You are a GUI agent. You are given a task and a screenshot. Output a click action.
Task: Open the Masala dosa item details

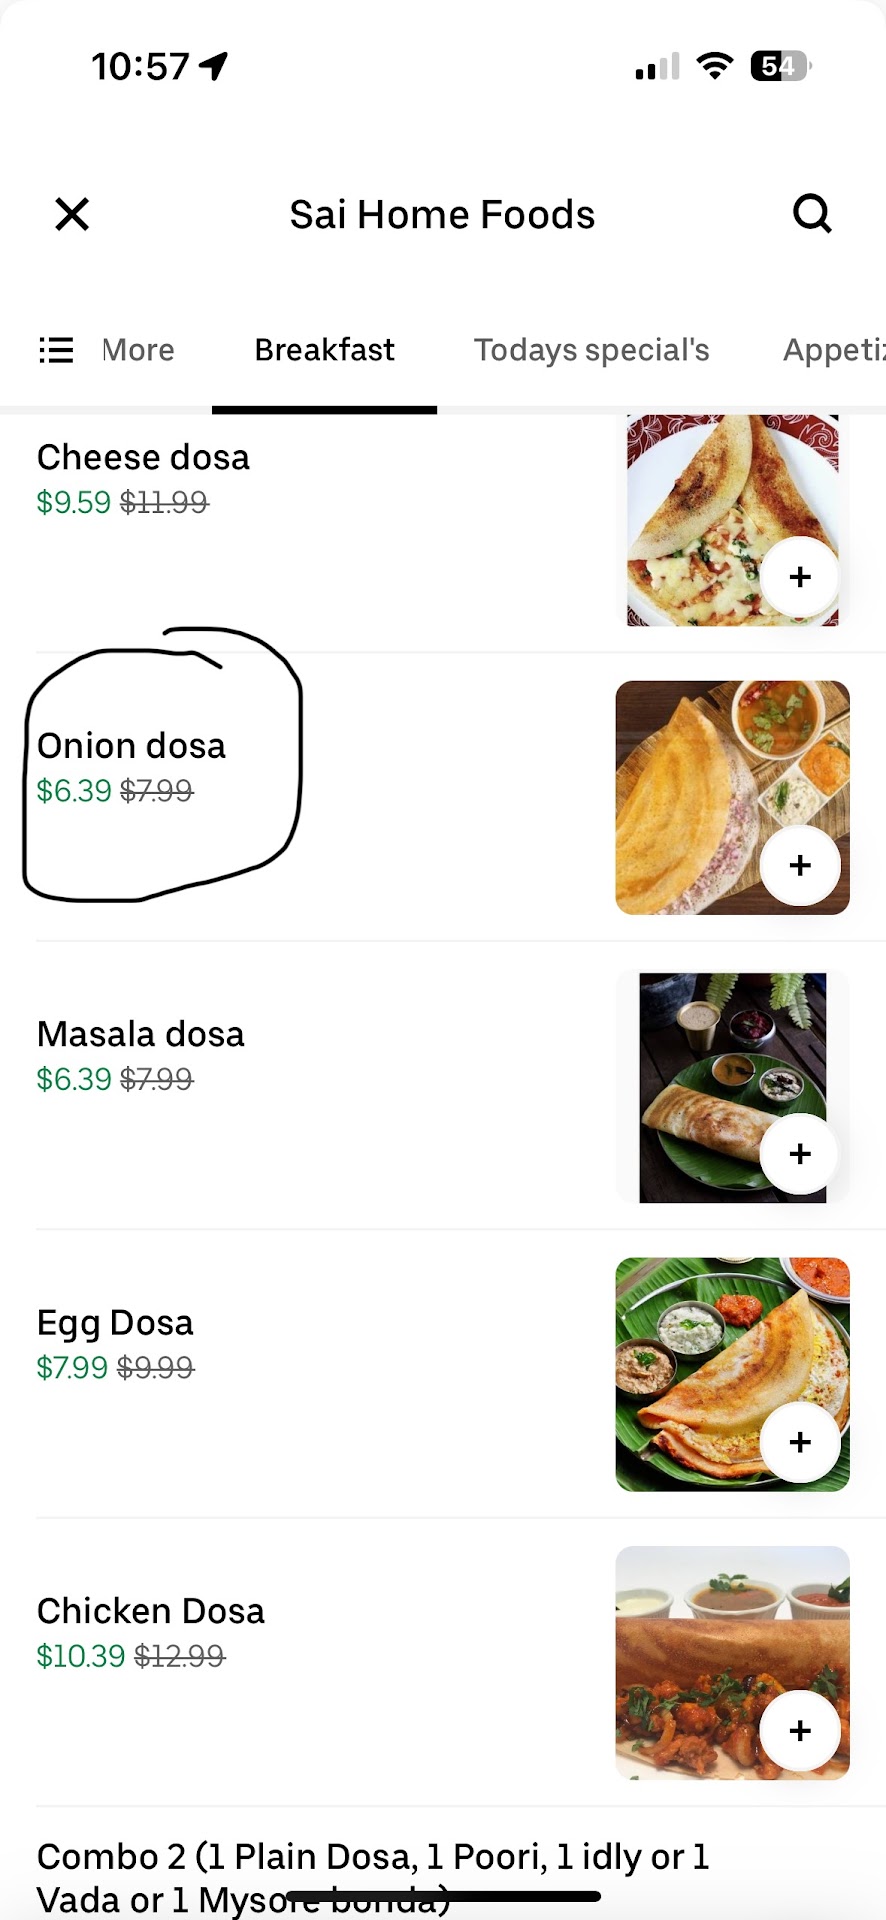140,1034
